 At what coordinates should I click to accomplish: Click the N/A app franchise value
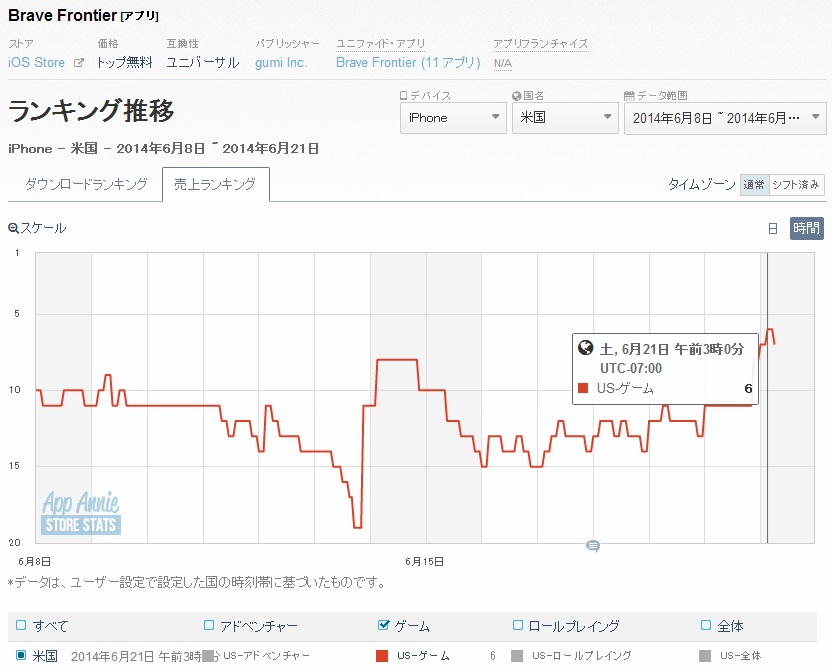point(502,64)
